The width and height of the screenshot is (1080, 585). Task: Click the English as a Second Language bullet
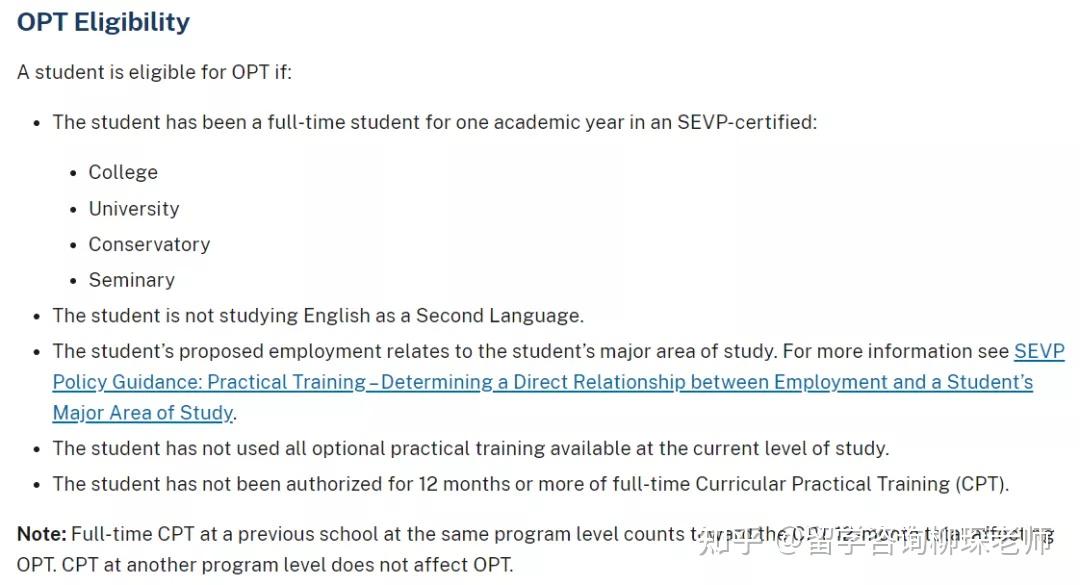(318, 315)
